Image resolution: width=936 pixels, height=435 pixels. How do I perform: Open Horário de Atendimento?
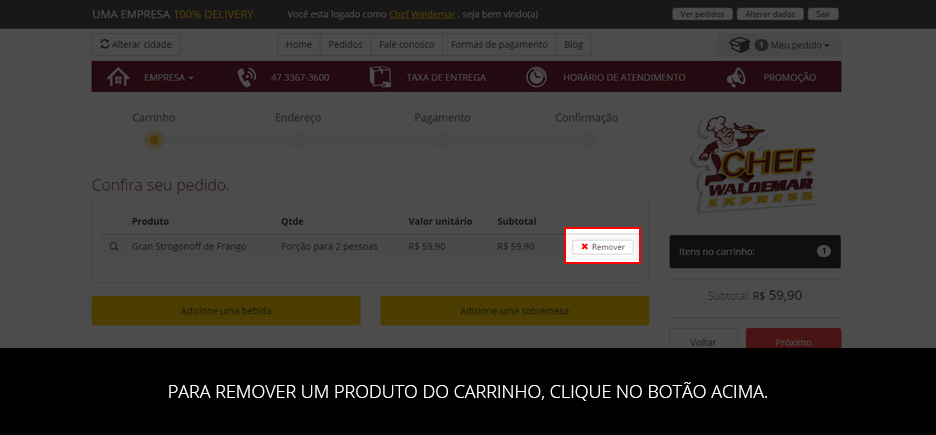[624, 78]
